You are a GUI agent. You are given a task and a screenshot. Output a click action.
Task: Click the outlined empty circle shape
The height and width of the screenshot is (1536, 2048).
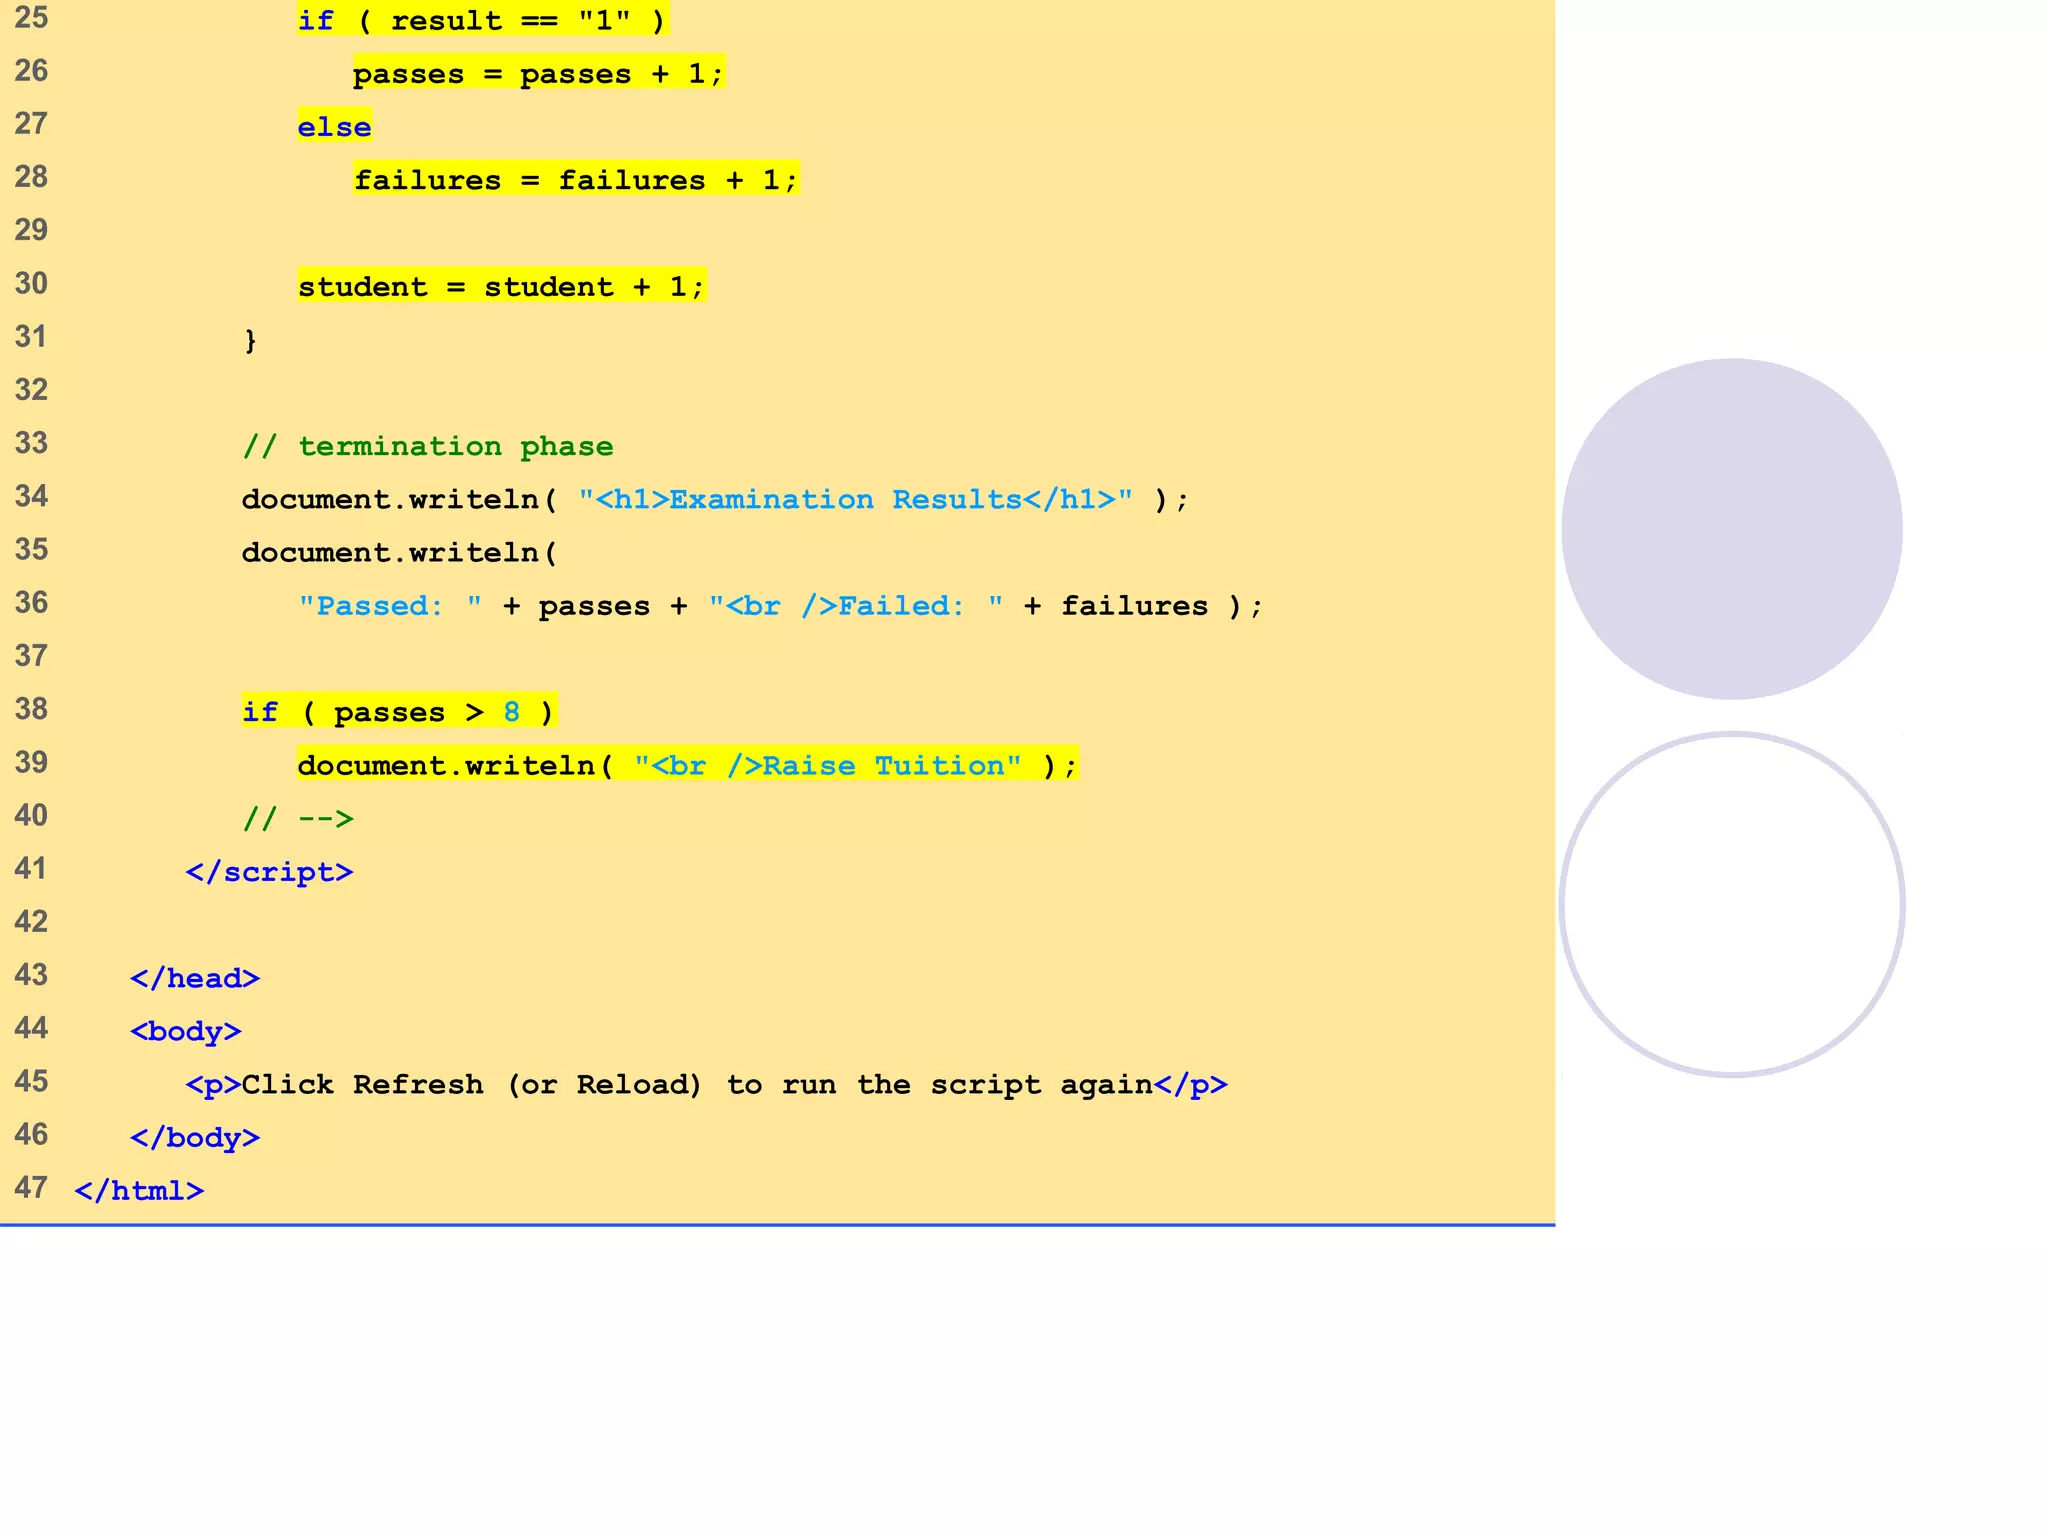click(x=1731, y=904)
